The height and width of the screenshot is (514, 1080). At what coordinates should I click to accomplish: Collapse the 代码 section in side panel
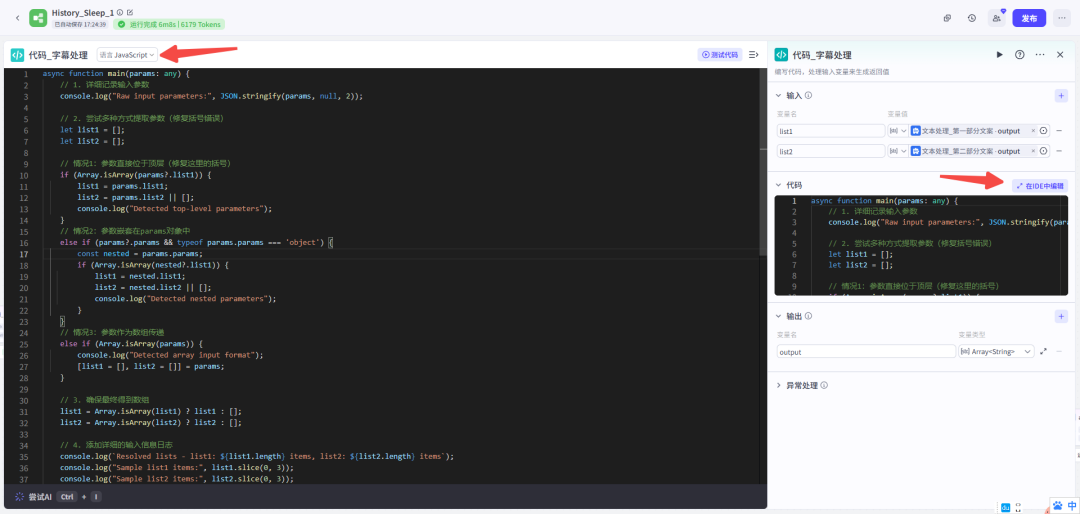(780, 185)
